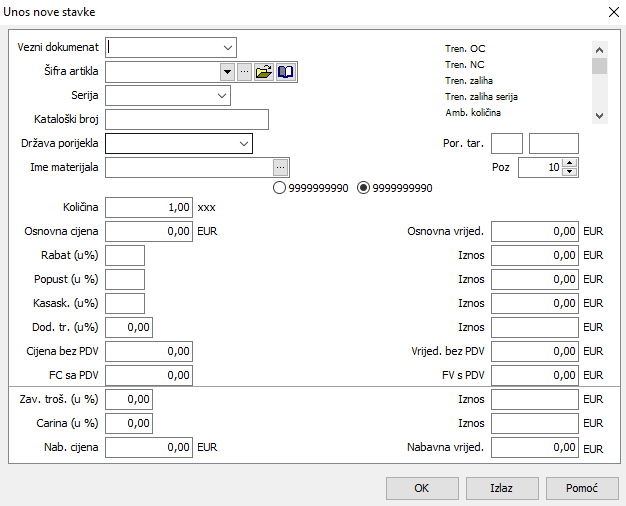Click the open folder icon beside Šifra artikla
The image size is (626, 506).
point(264,72)
